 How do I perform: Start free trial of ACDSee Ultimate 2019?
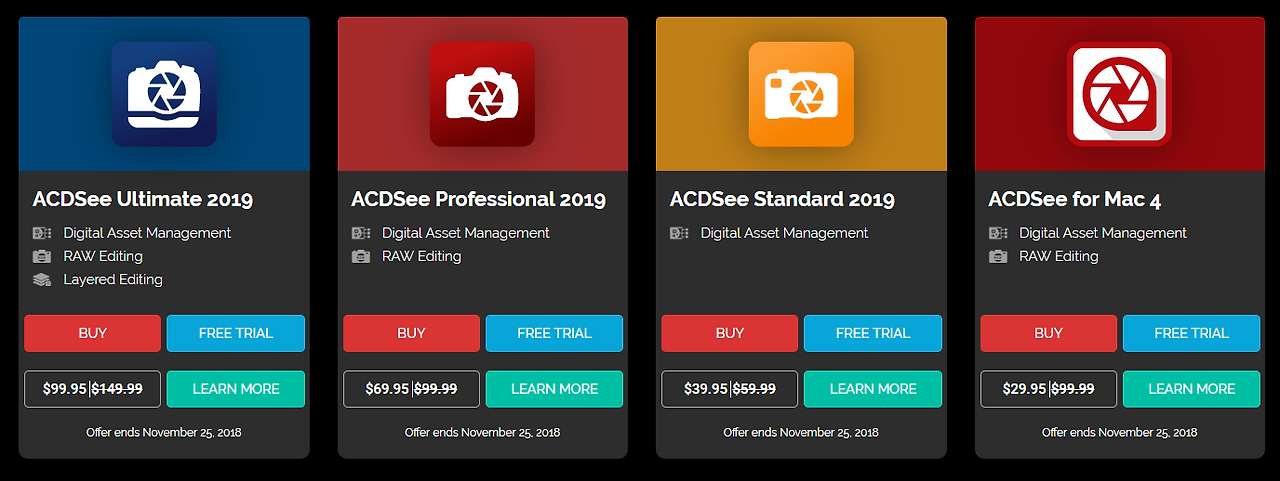click(x=236, y=333)
